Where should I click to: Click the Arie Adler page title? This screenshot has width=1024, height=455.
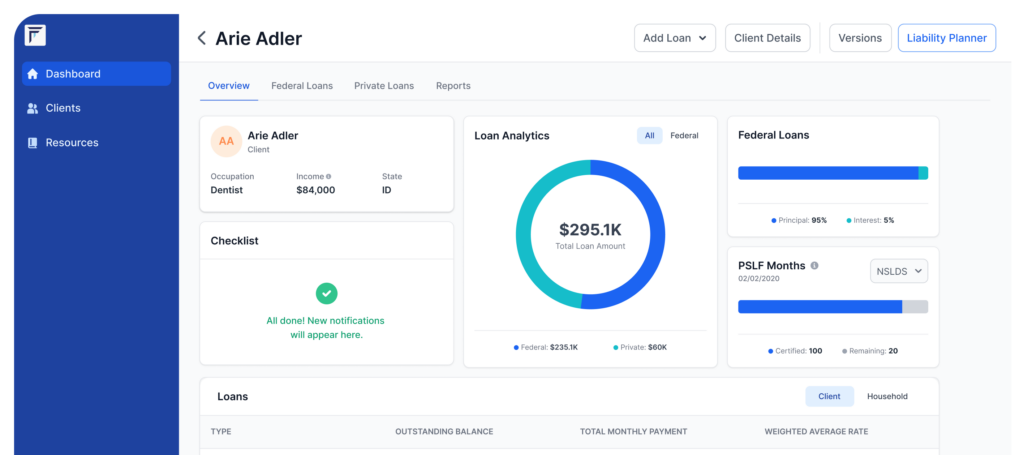click(259, 39)
